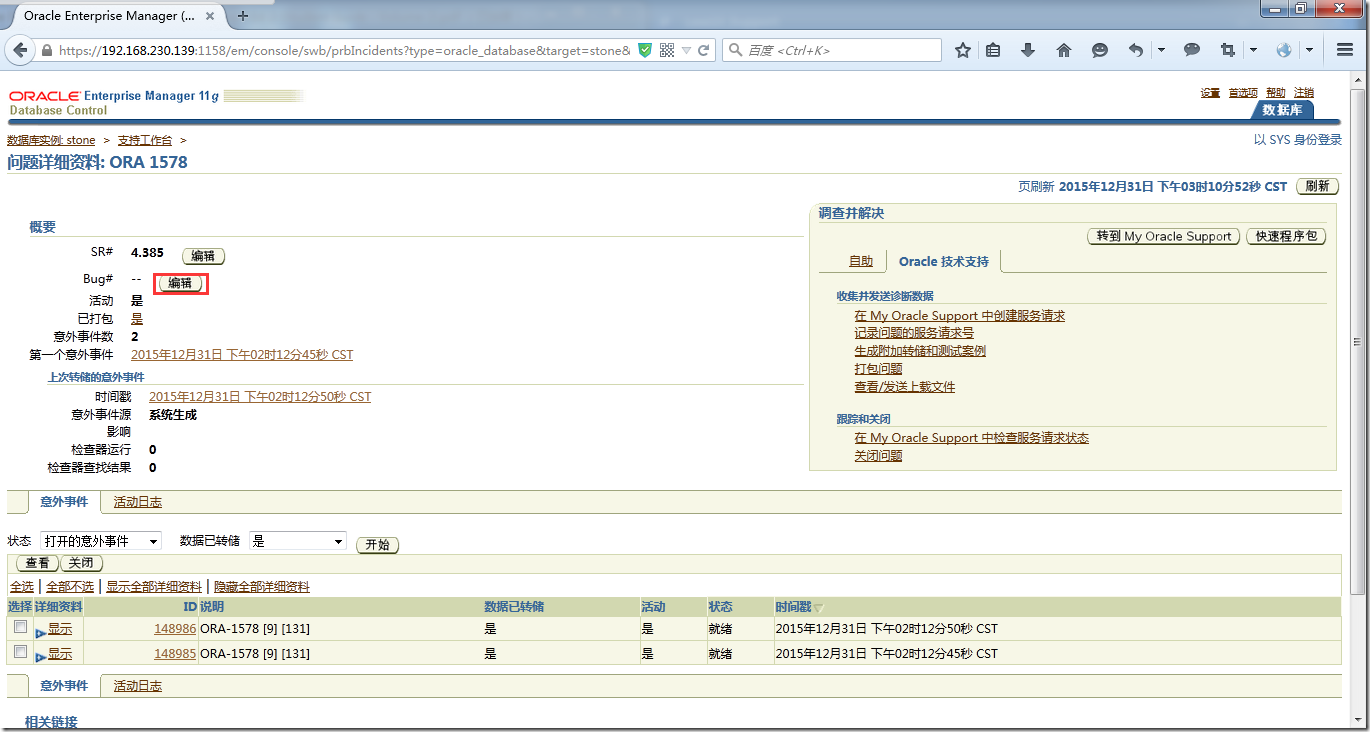Open the bookmarks list icon

pyautogui.click(x=993, y=50)
